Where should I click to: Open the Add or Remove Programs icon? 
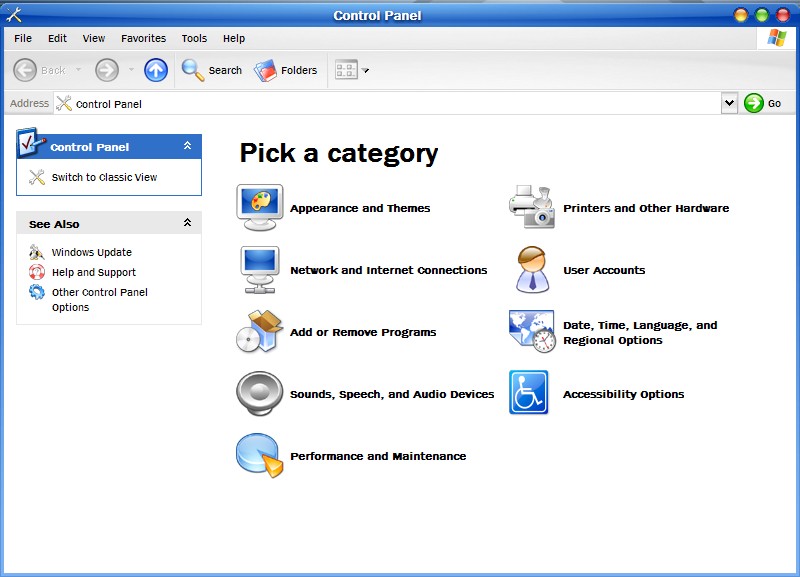point(260,332)
